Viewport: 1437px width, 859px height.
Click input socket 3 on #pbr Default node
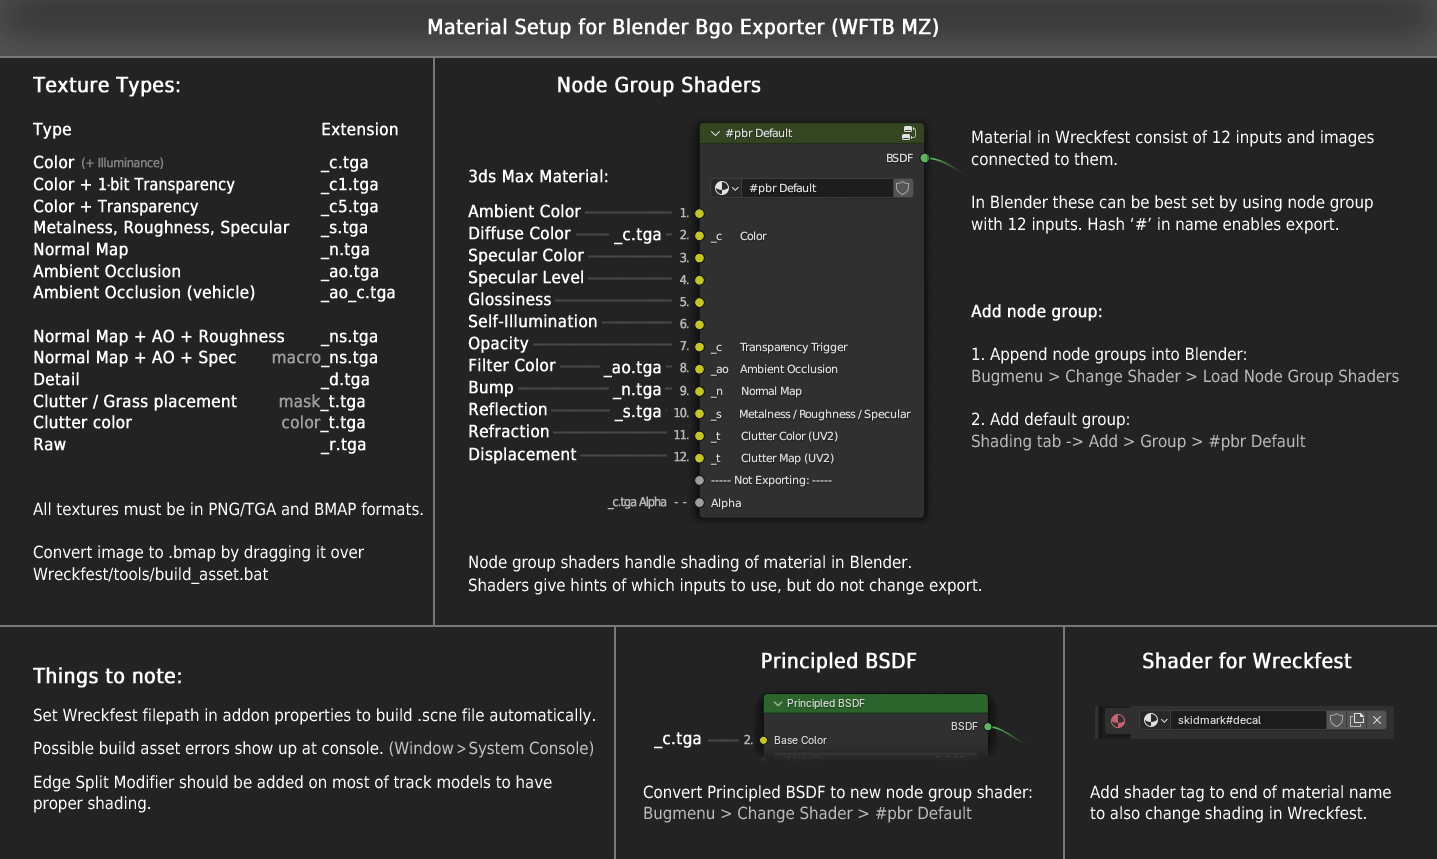tap(700, 258)
